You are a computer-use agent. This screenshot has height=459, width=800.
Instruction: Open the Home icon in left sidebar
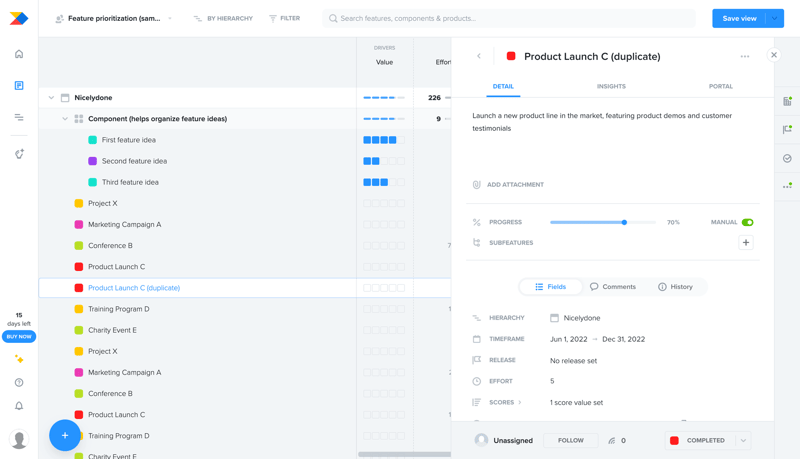click(19, 54)
